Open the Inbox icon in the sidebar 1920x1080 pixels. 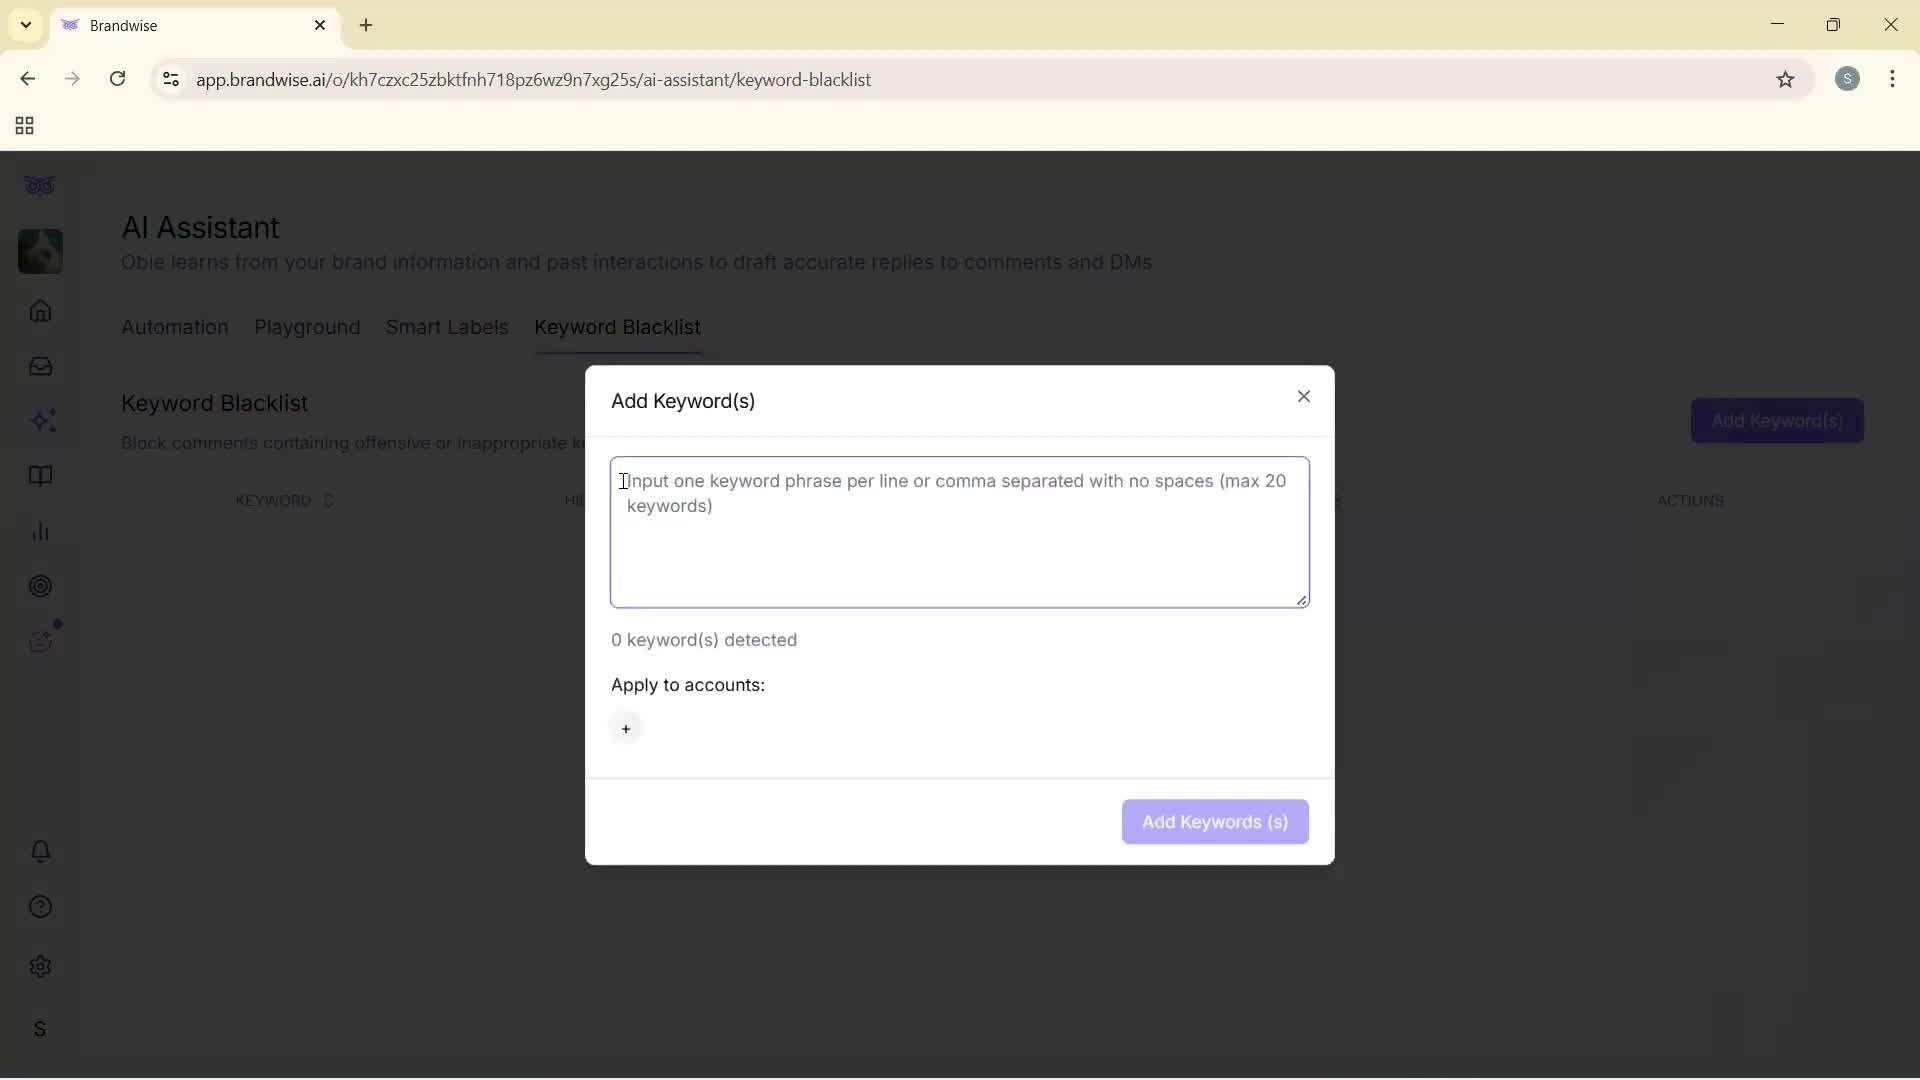[40, 367]
